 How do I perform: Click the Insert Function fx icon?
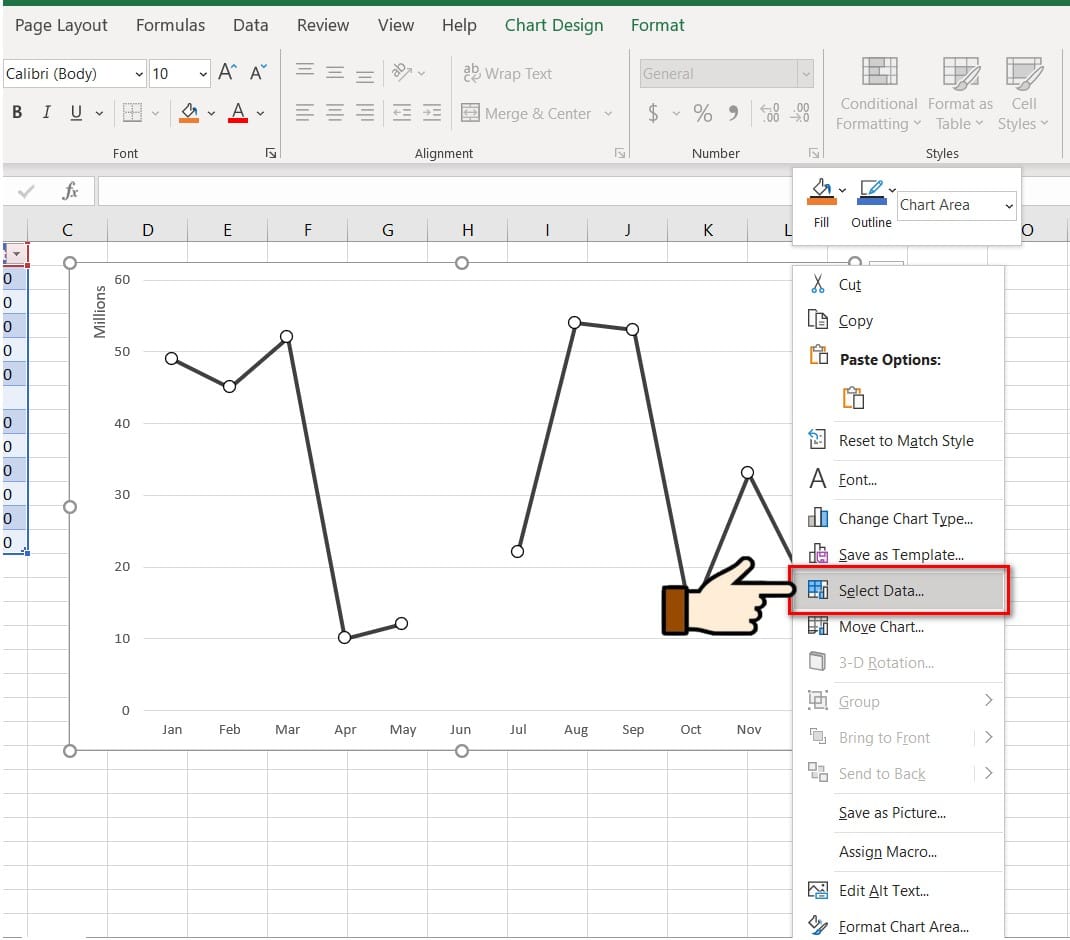click(70, 191)
